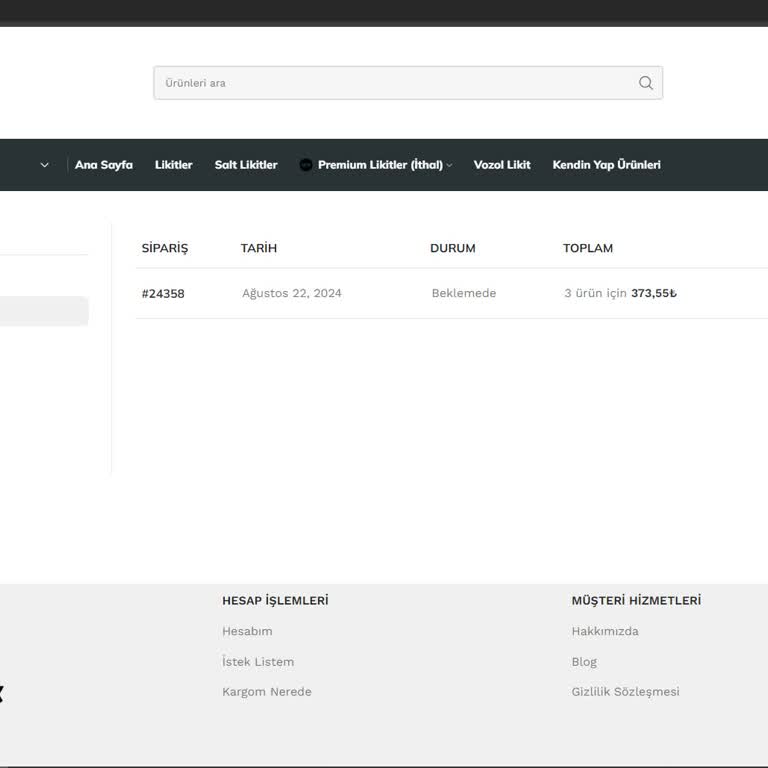Go to Blog from the footer
Screen dimensions: 768x768
coord(584,662)
